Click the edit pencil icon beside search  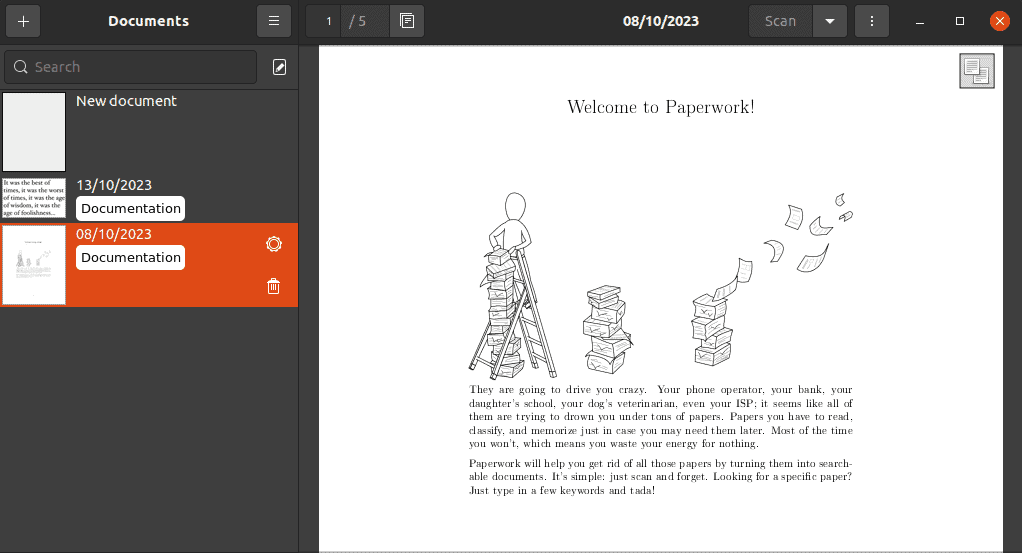point(280,67)
